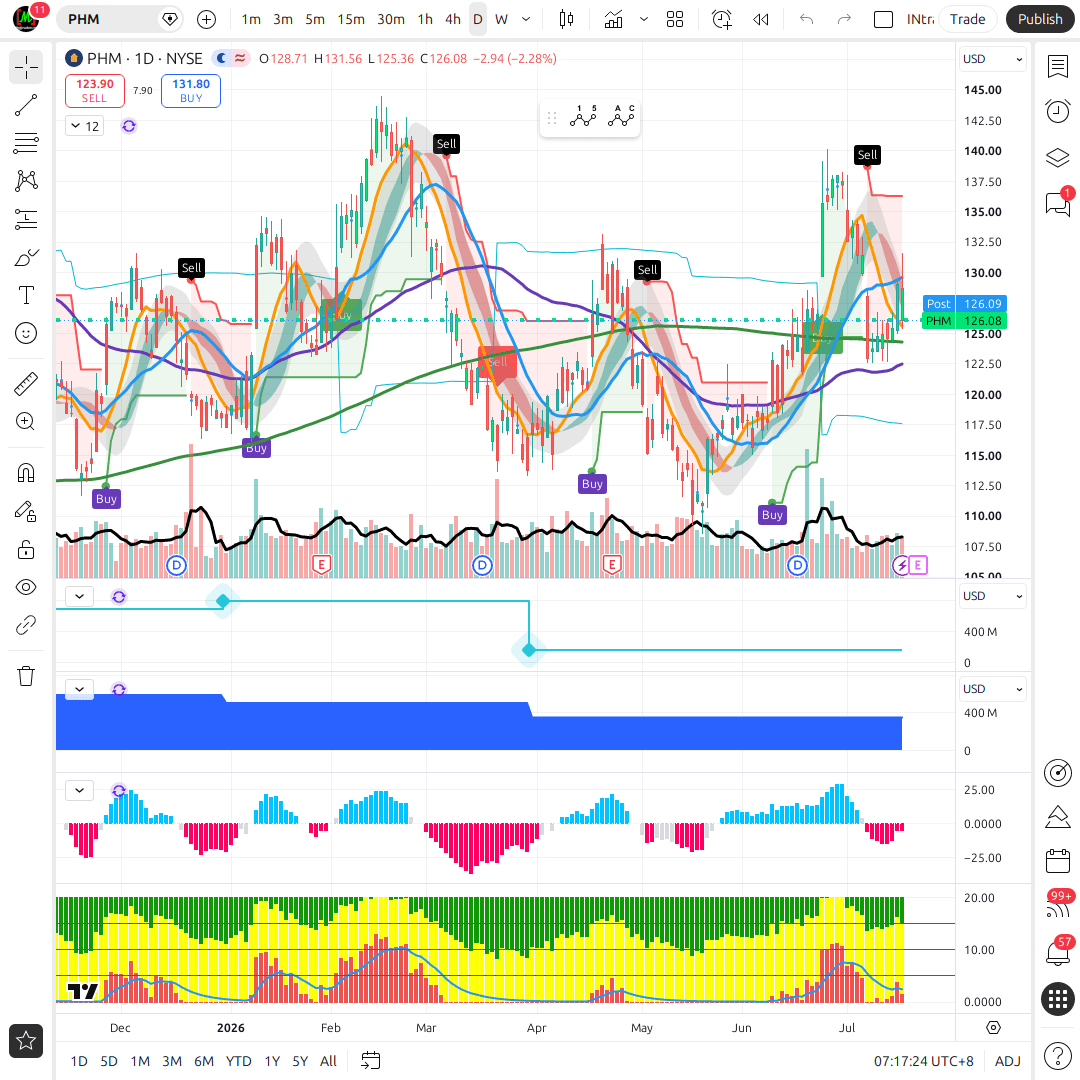Open the patterns drawing tool
The width and height of the screenshot is (1080, 1080).
(26, 180)
